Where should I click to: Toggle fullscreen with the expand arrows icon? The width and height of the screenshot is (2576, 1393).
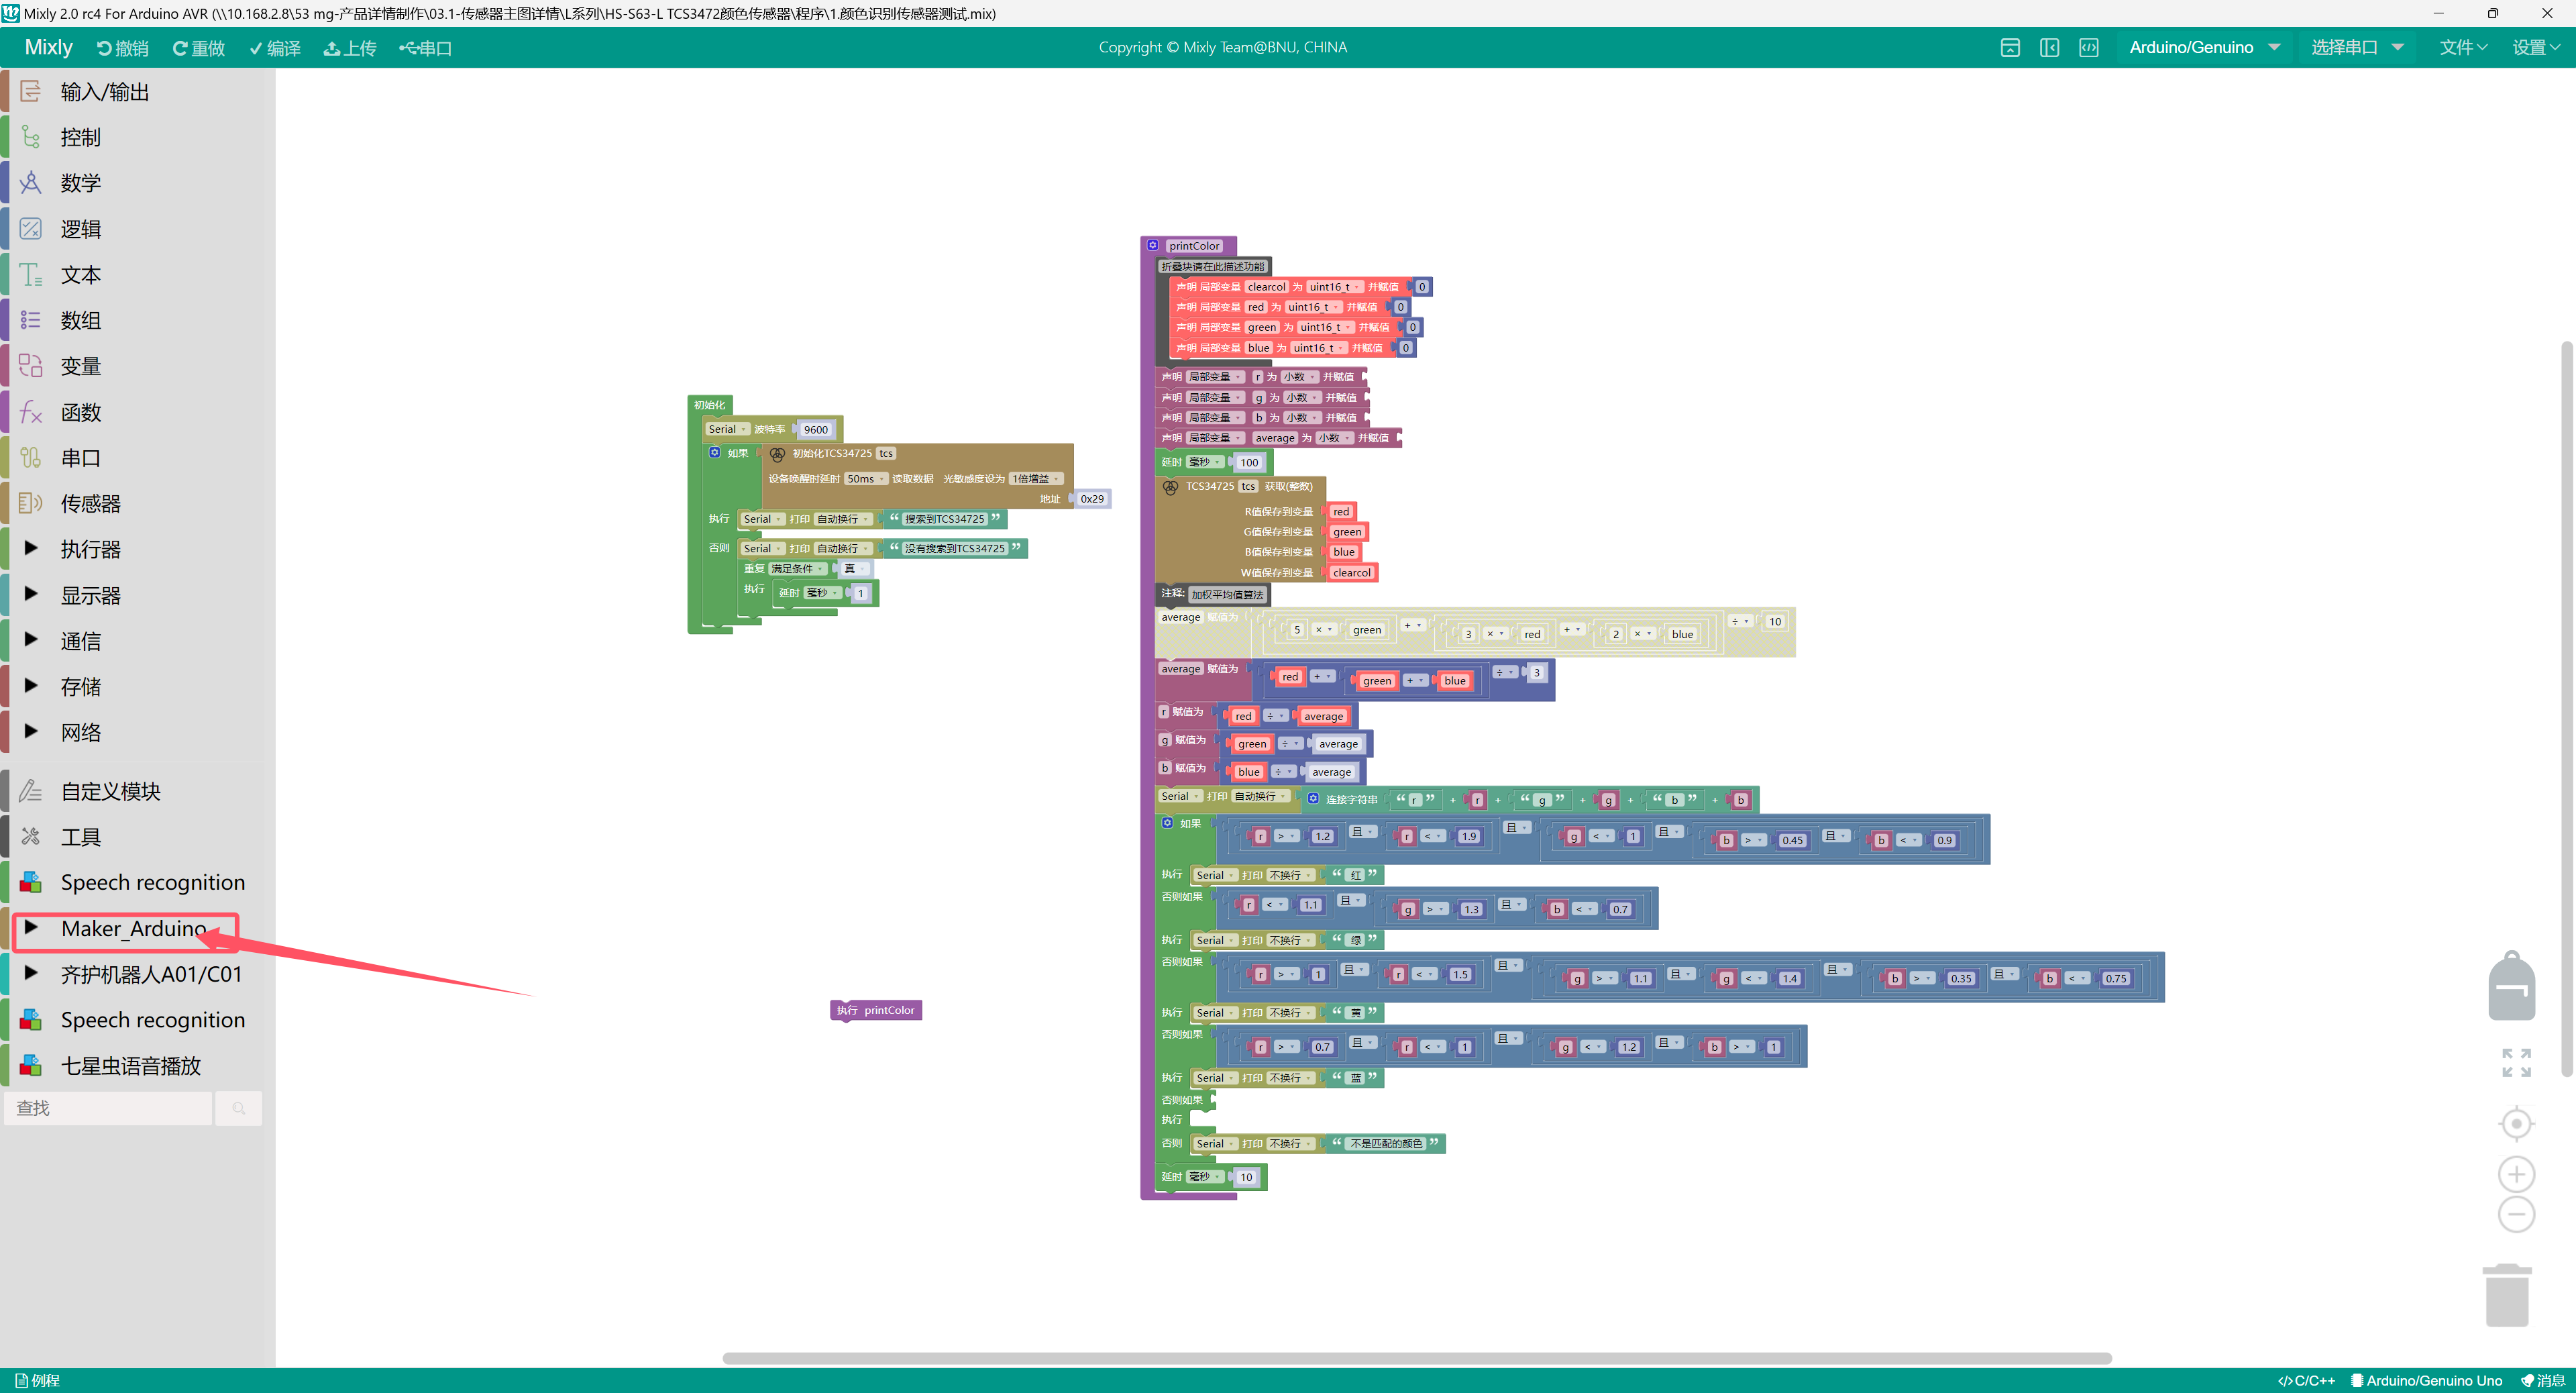[2516, 1062]
